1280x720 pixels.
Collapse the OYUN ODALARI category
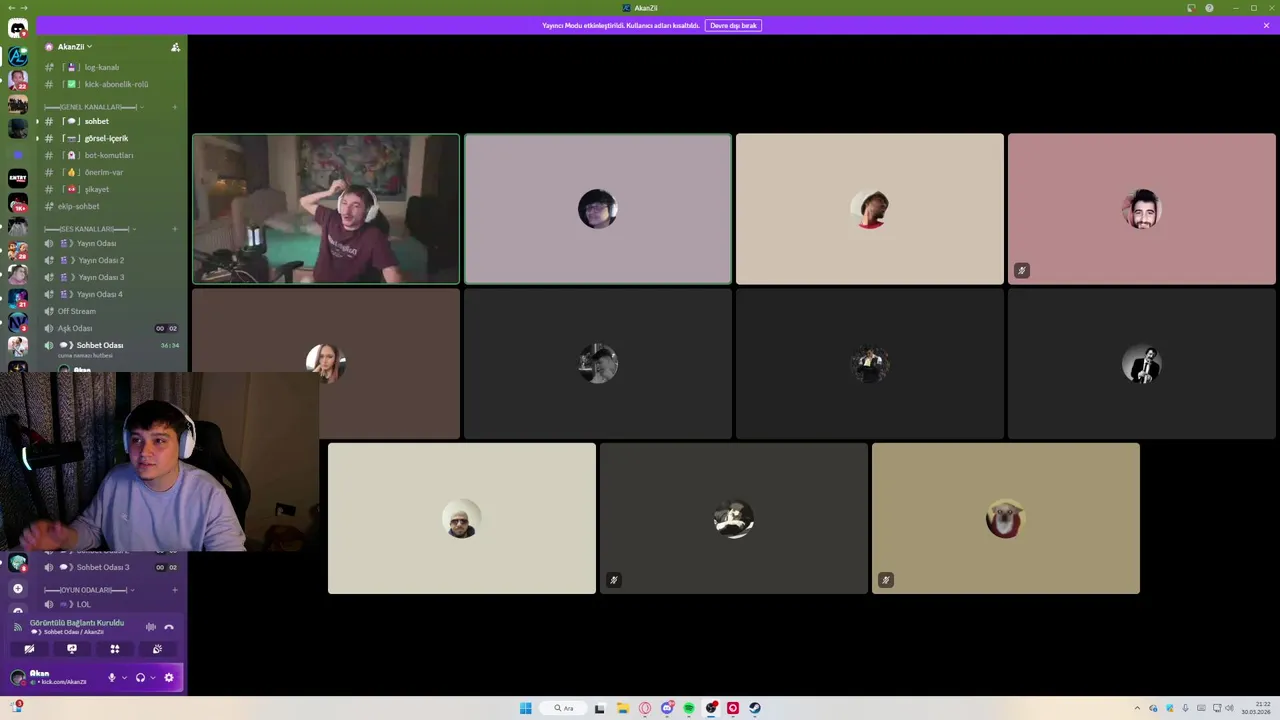pos(87,590)
